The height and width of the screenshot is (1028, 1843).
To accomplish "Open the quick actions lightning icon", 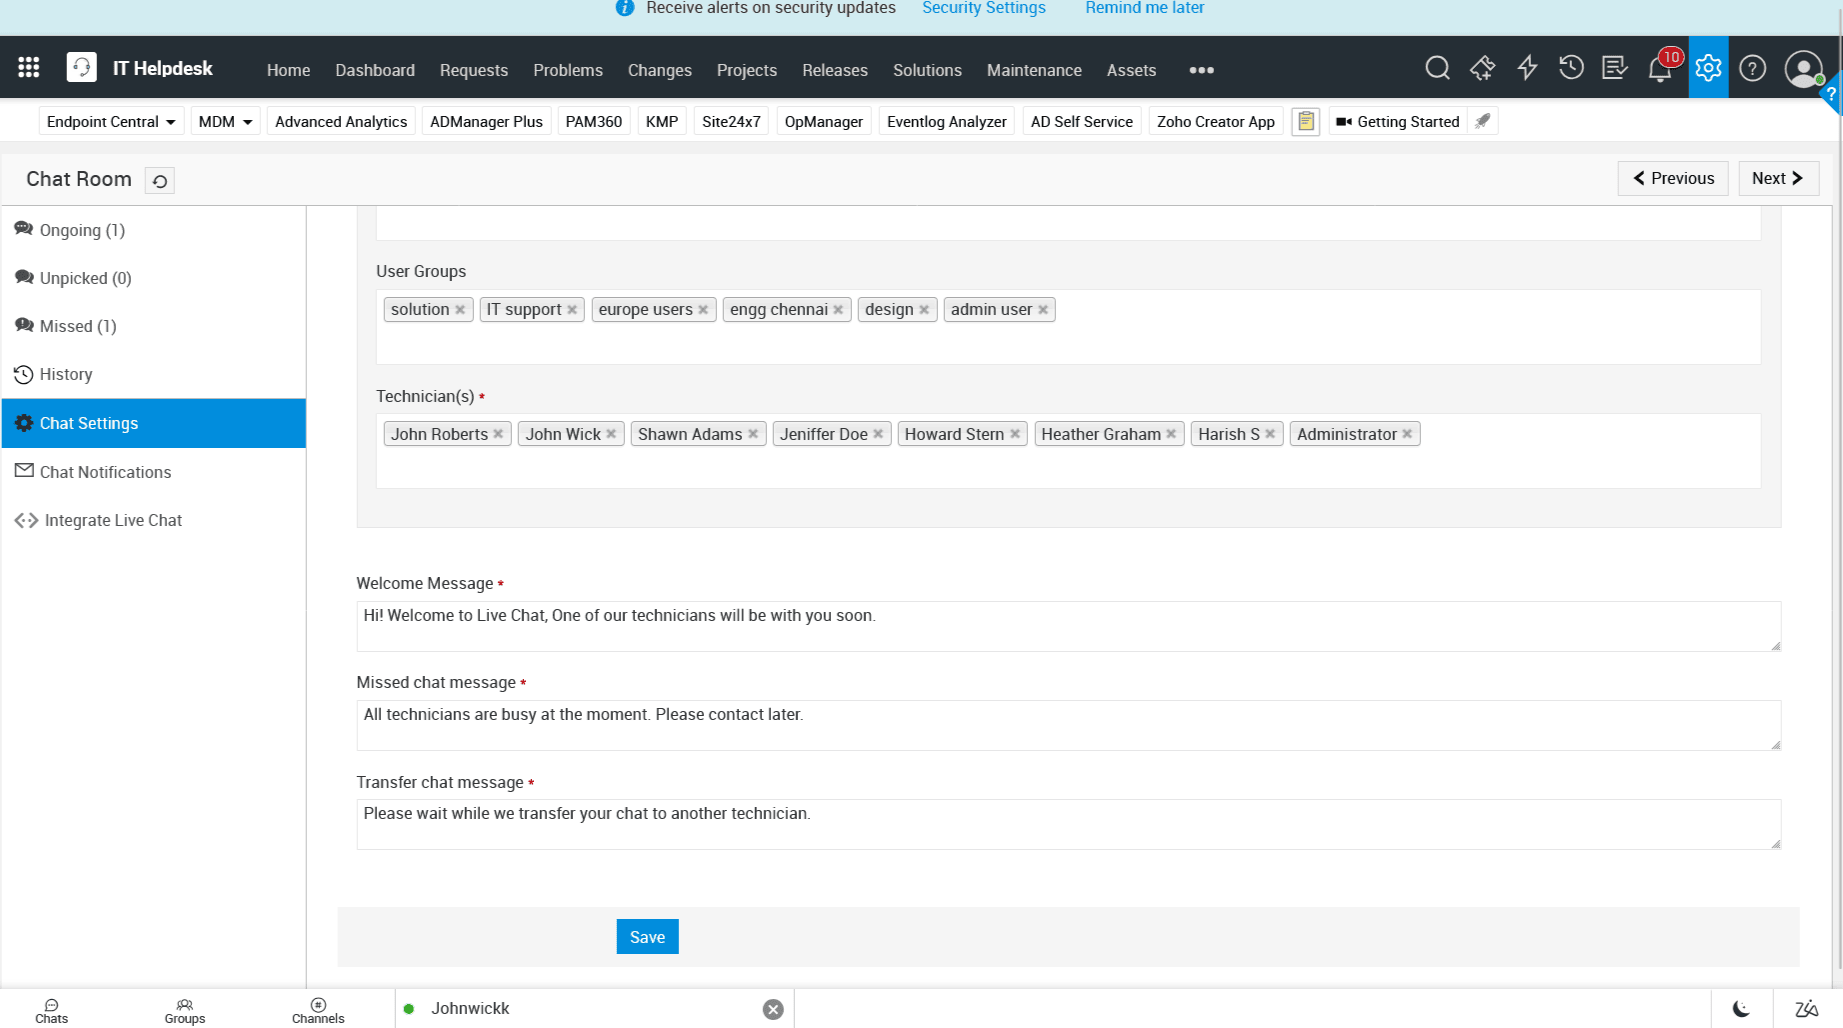I will pos(1526,68).
